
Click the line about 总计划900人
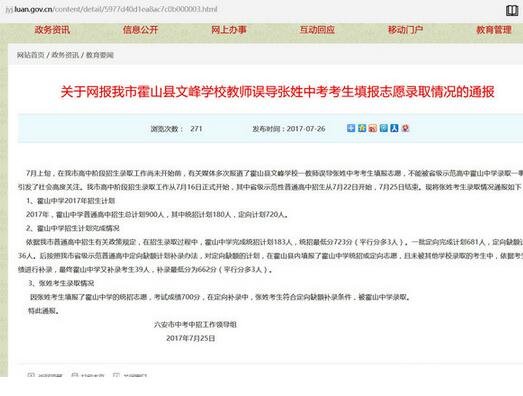tap(157, 215)
